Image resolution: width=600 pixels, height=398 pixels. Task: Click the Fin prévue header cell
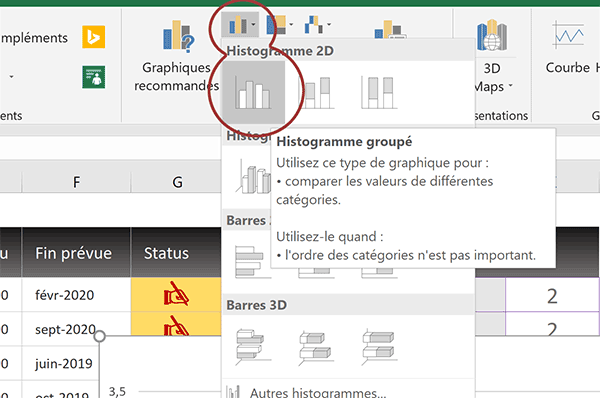[77, 253]
